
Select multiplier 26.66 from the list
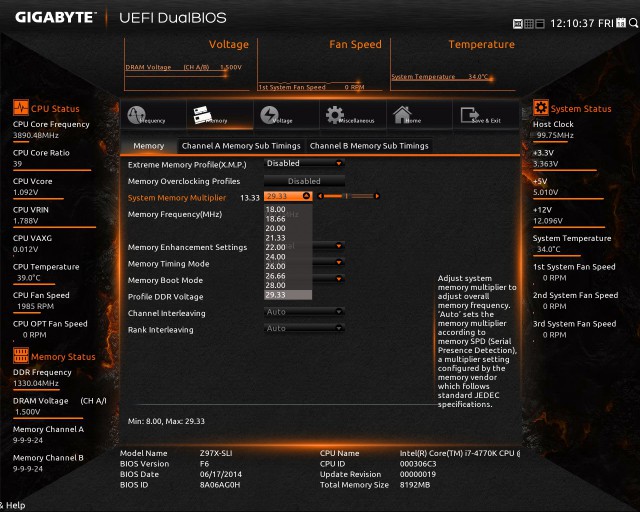pyautogui.click(x=288, y=276)
